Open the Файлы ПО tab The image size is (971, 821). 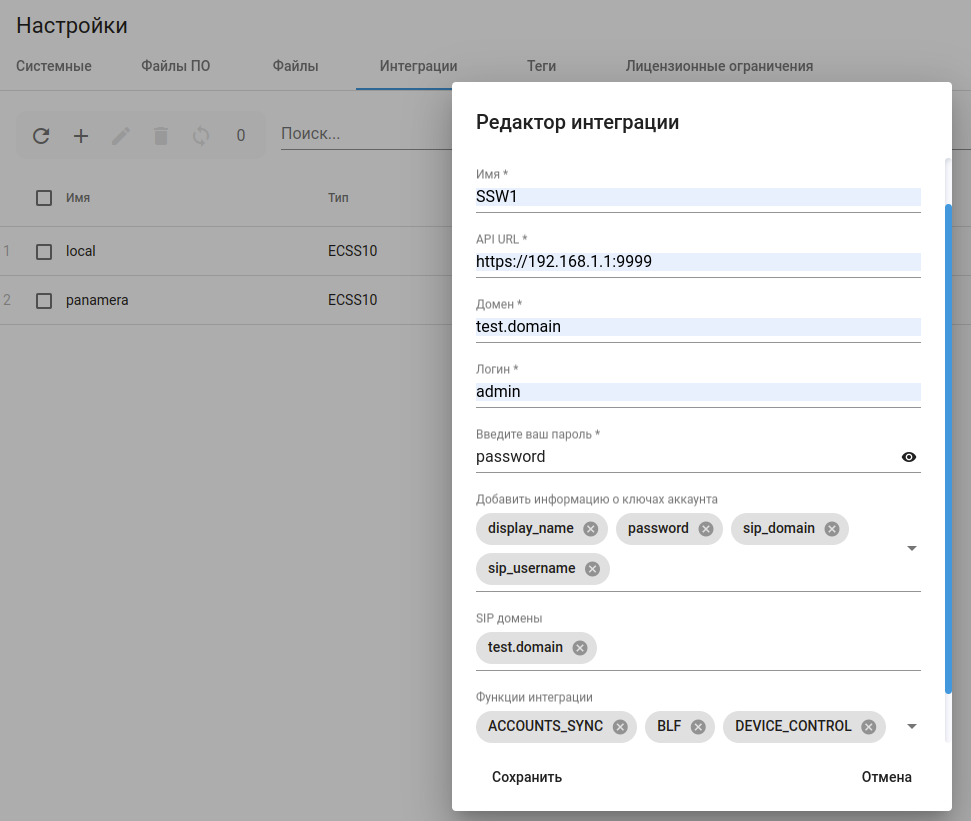[175, 66]
